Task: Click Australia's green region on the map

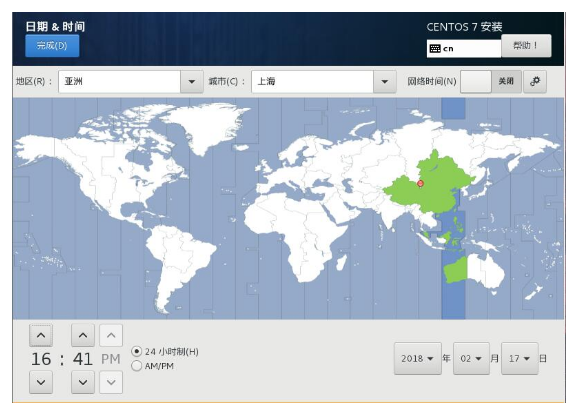Action: pos(456,270)
